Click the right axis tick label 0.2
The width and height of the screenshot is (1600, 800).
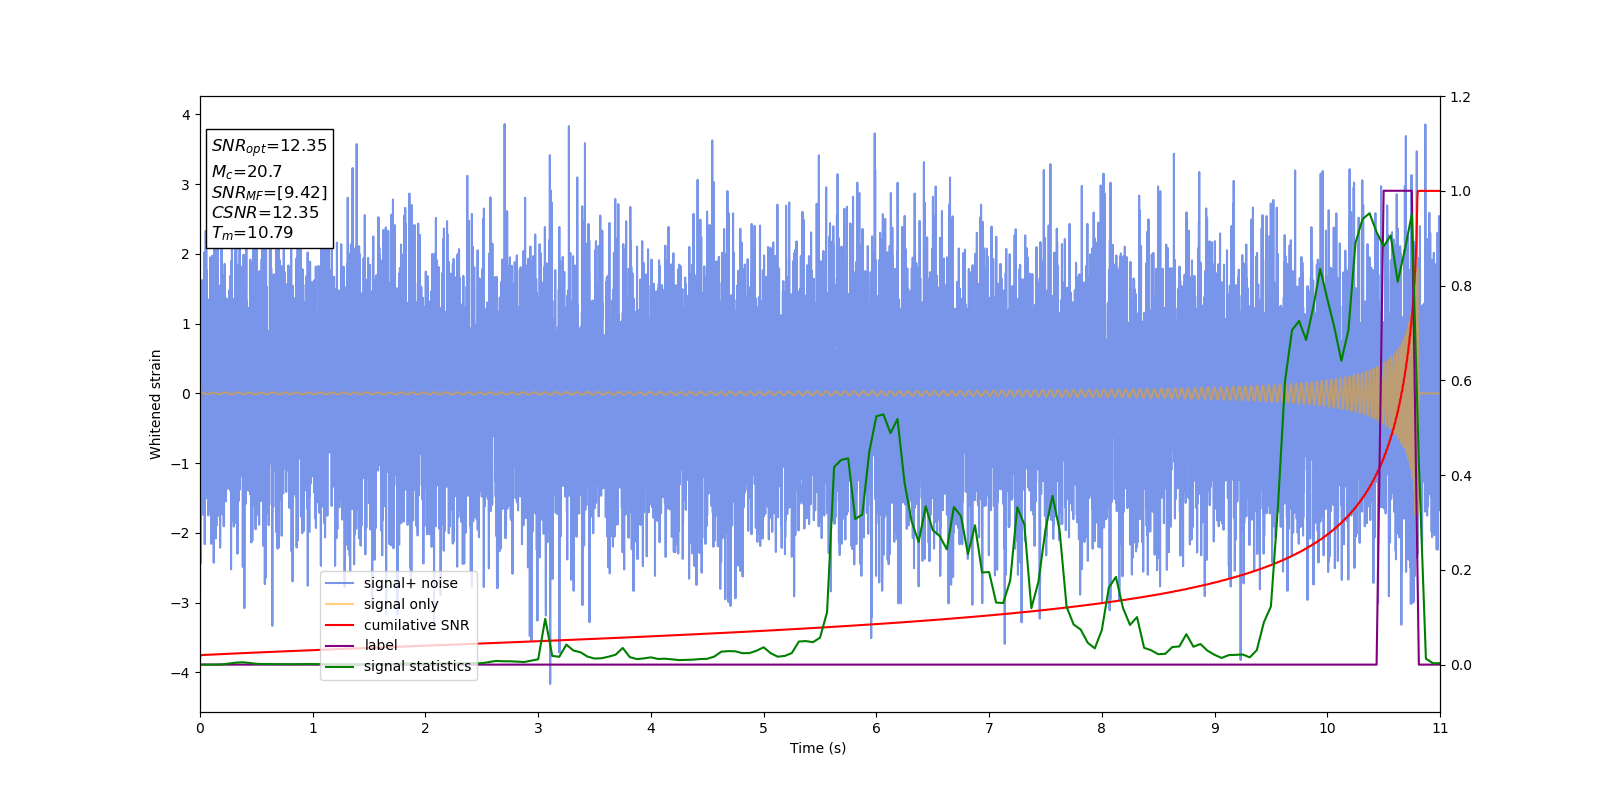(x=1460, y=571)
